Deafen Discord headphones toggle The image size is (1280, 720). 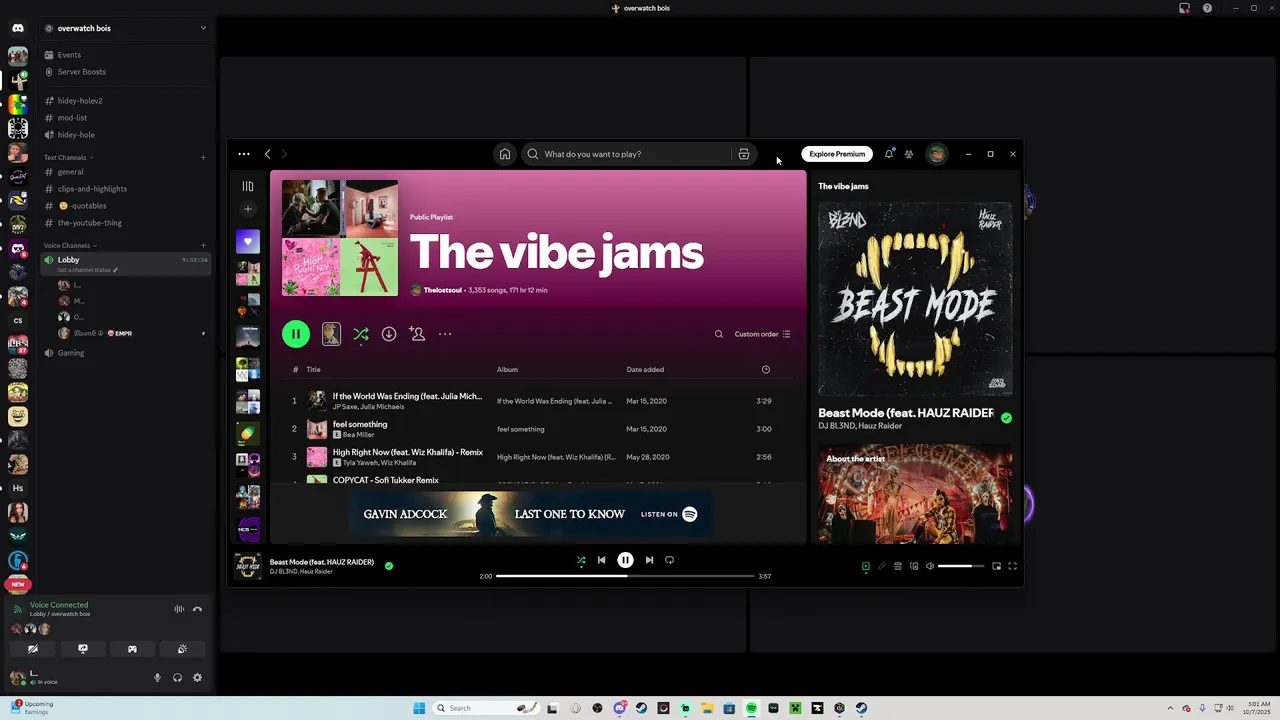[x=177, y=677]
